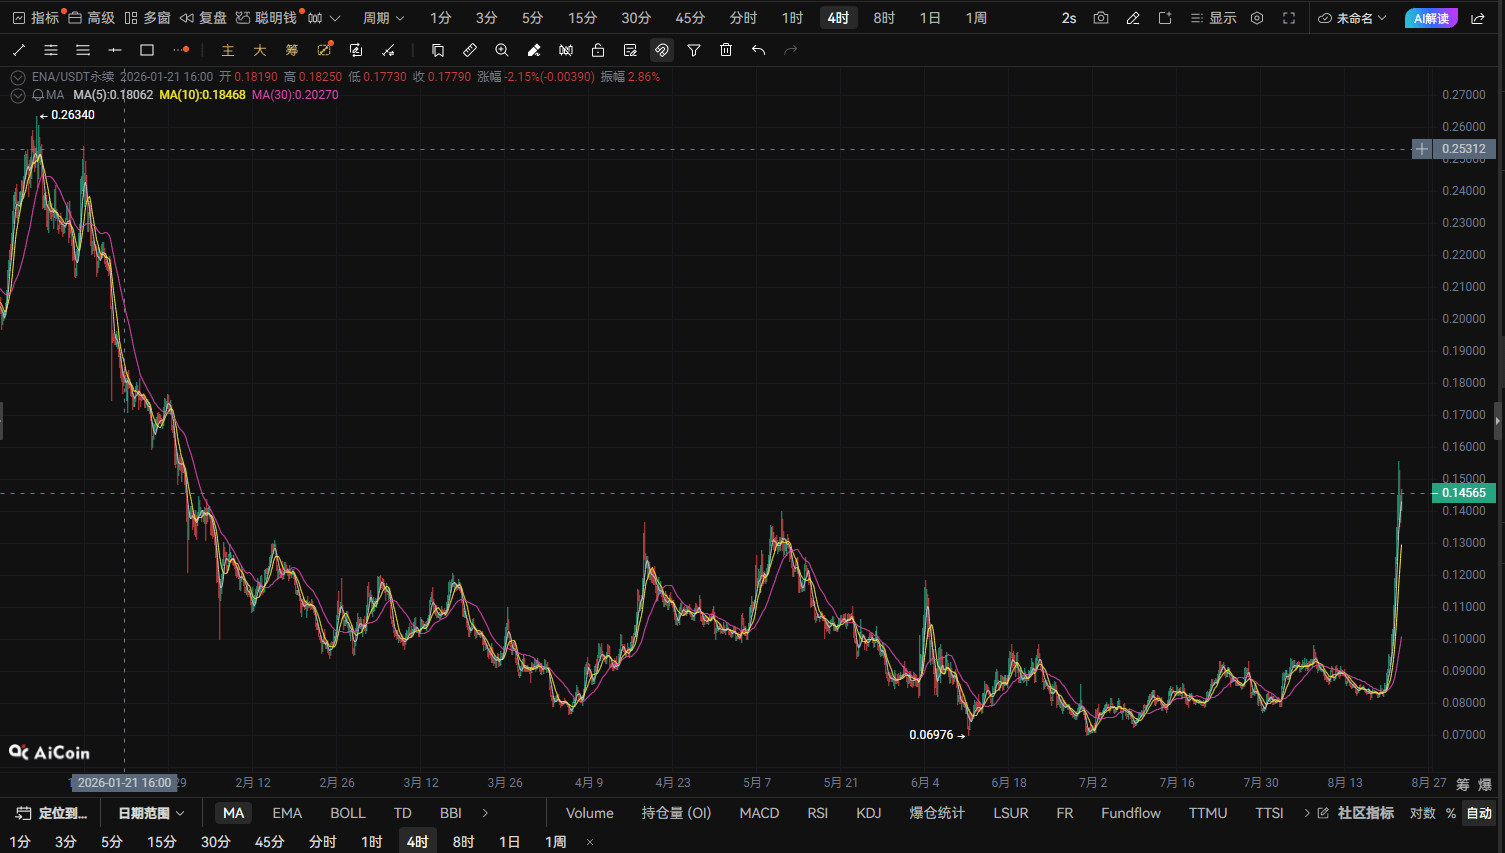Click the AI解读 button
This screenshot has width=1505, height=853.
point(1431,18)
